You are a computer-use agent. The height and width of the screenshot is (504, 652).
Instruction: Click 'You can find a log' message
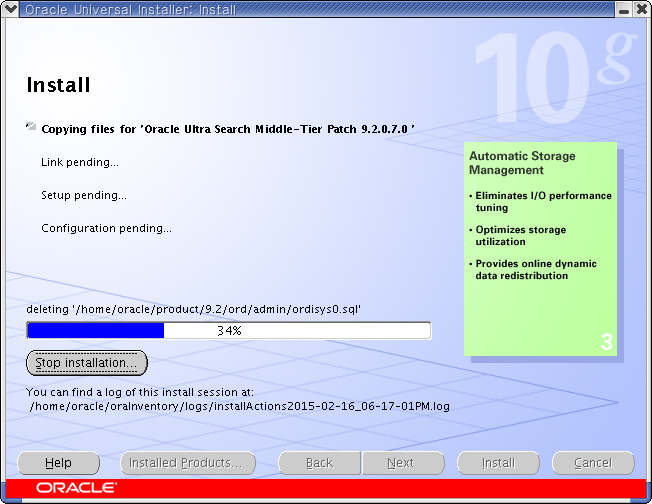(140, 392)
